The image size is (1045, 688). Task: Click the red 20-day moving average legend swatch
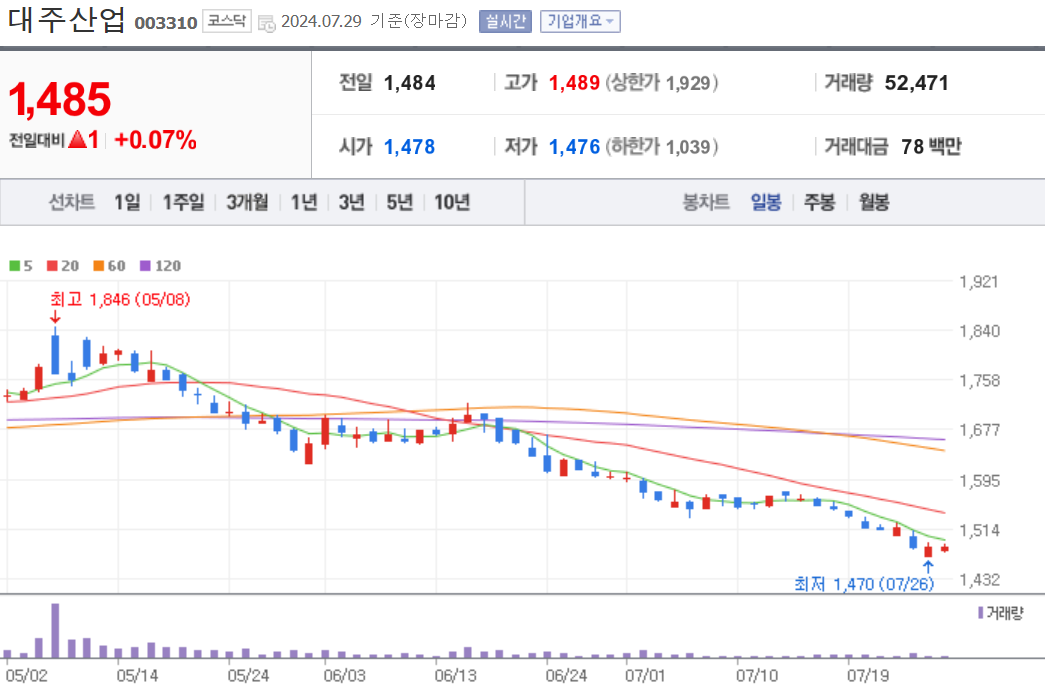tap(52, 266)
